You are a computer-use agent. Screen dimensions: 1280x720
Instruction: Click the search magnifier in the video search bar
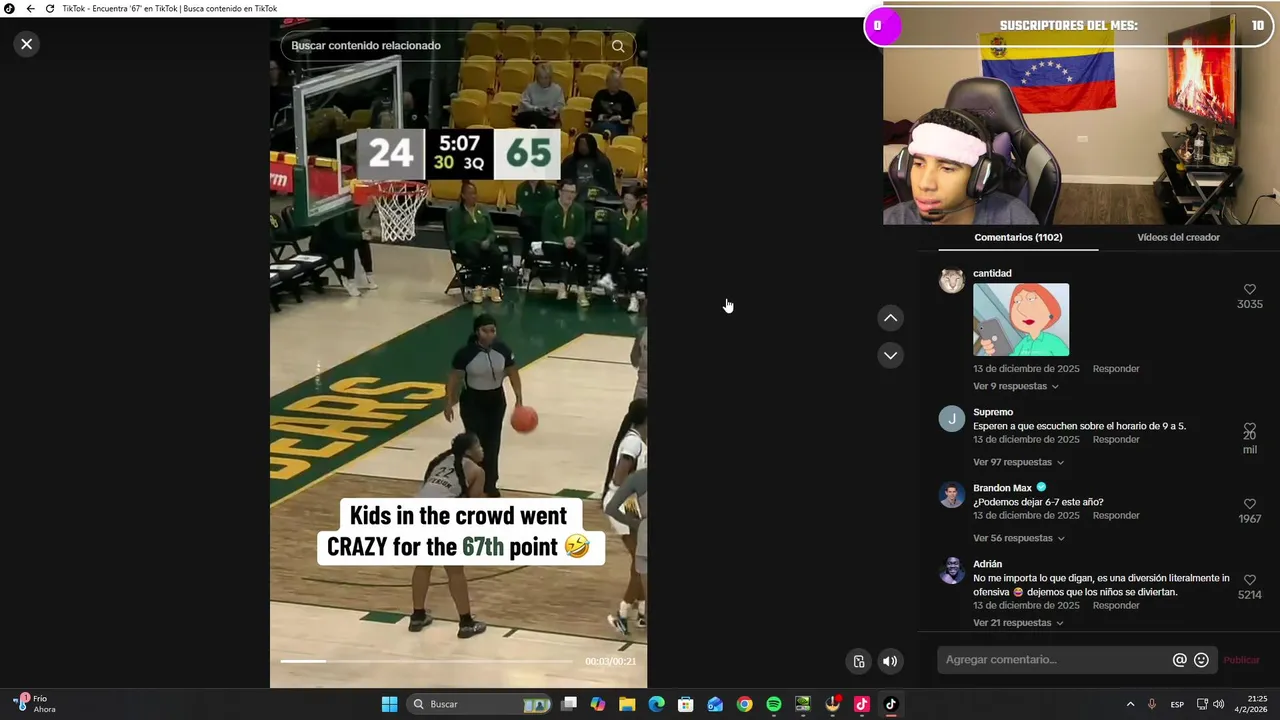point(618,46)
